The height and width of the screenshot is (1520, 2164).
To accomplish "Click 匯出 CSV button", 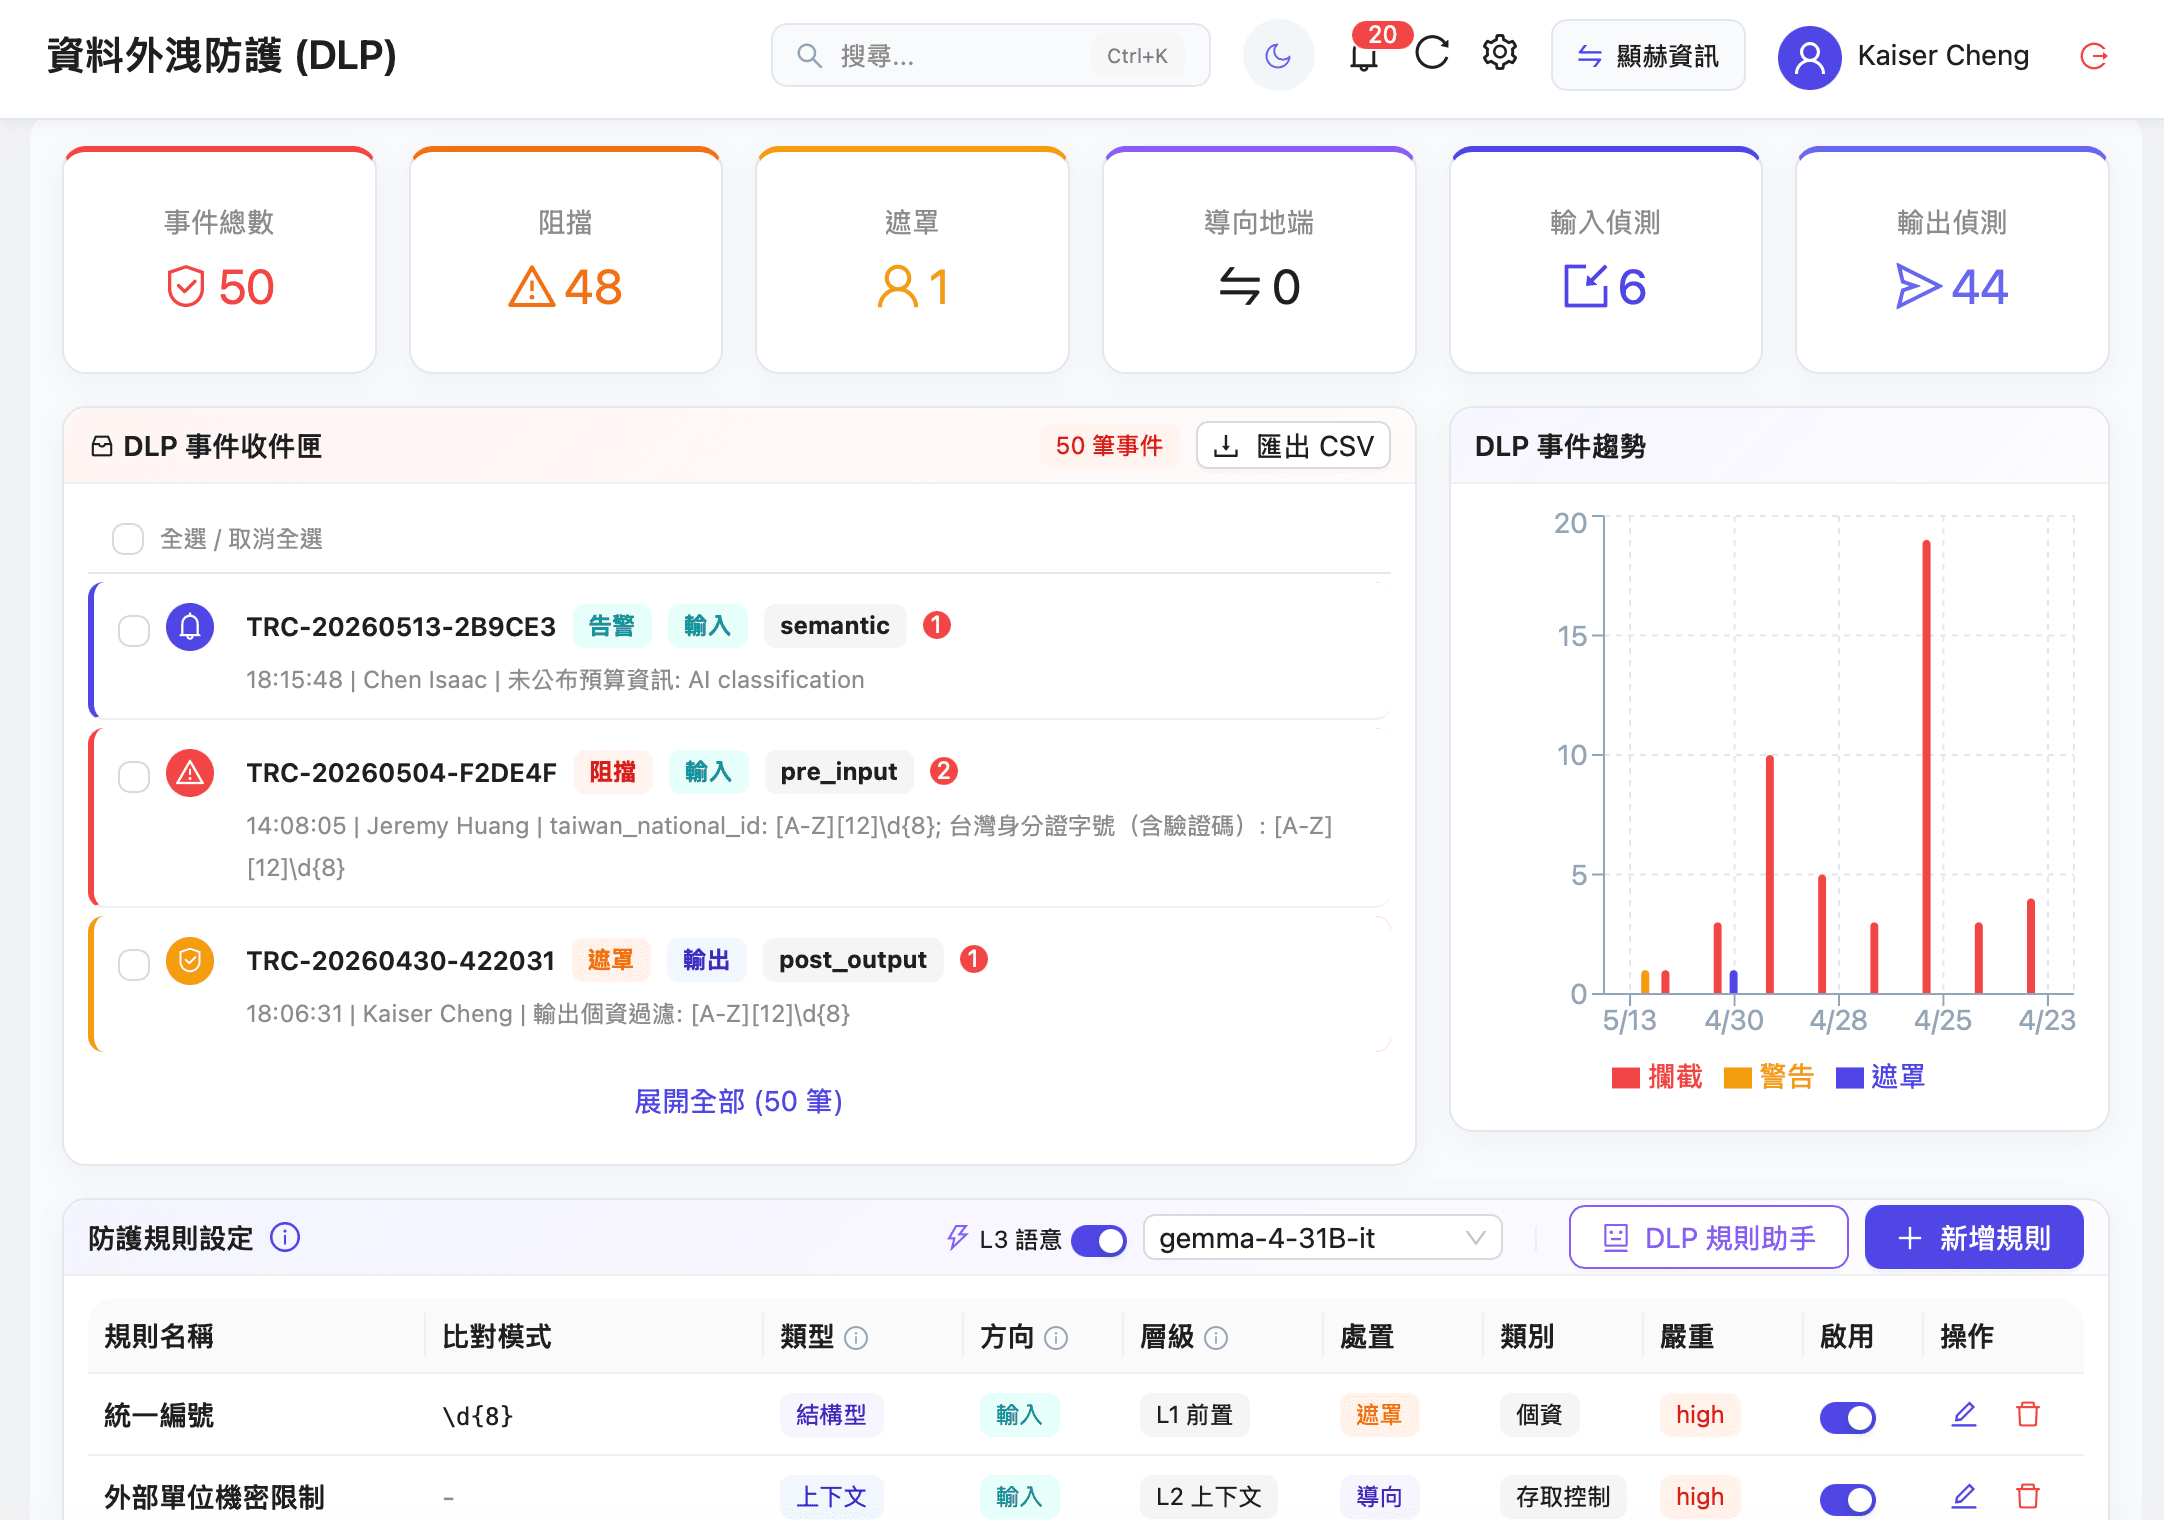I will pyautogui.click(x=1293, y=446).
